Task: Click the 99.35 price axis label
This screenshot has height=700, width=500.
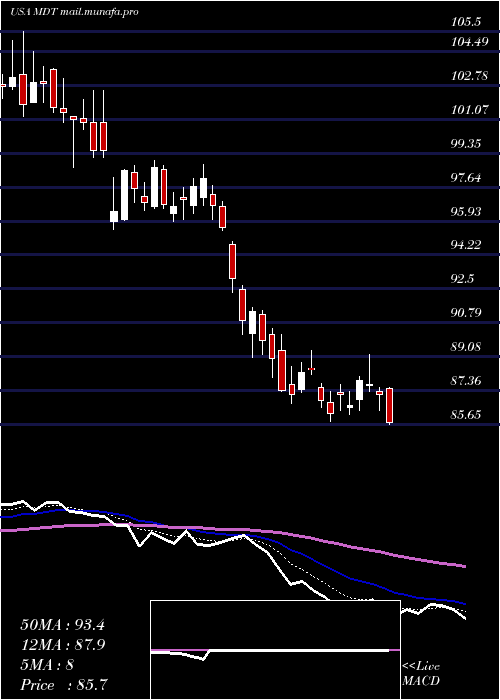Action: [467, 144]
